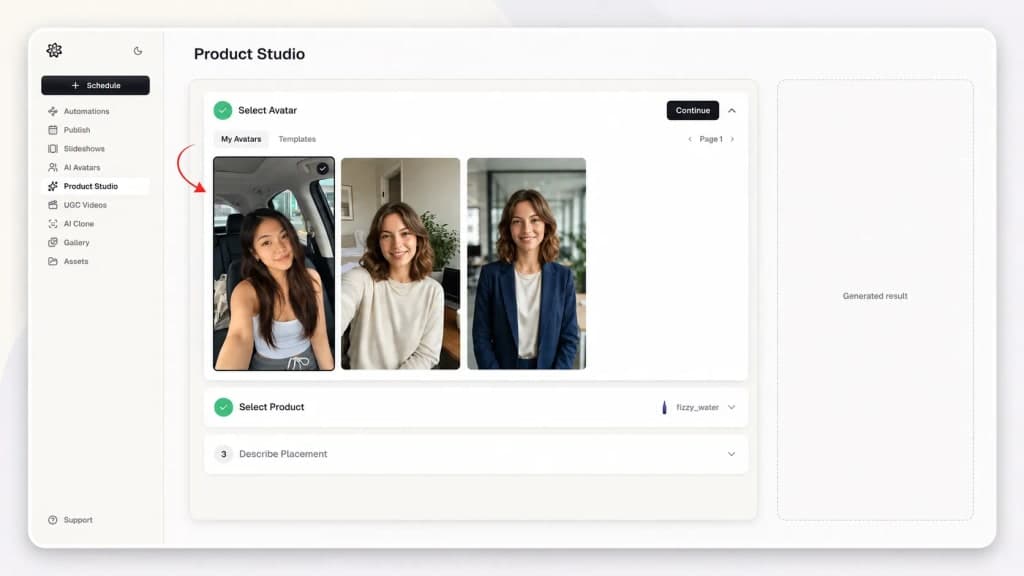This screenshot has width=1024, height=576.
Task: Click the Generated result placeholder text
Action: click(x=875, y=296)
